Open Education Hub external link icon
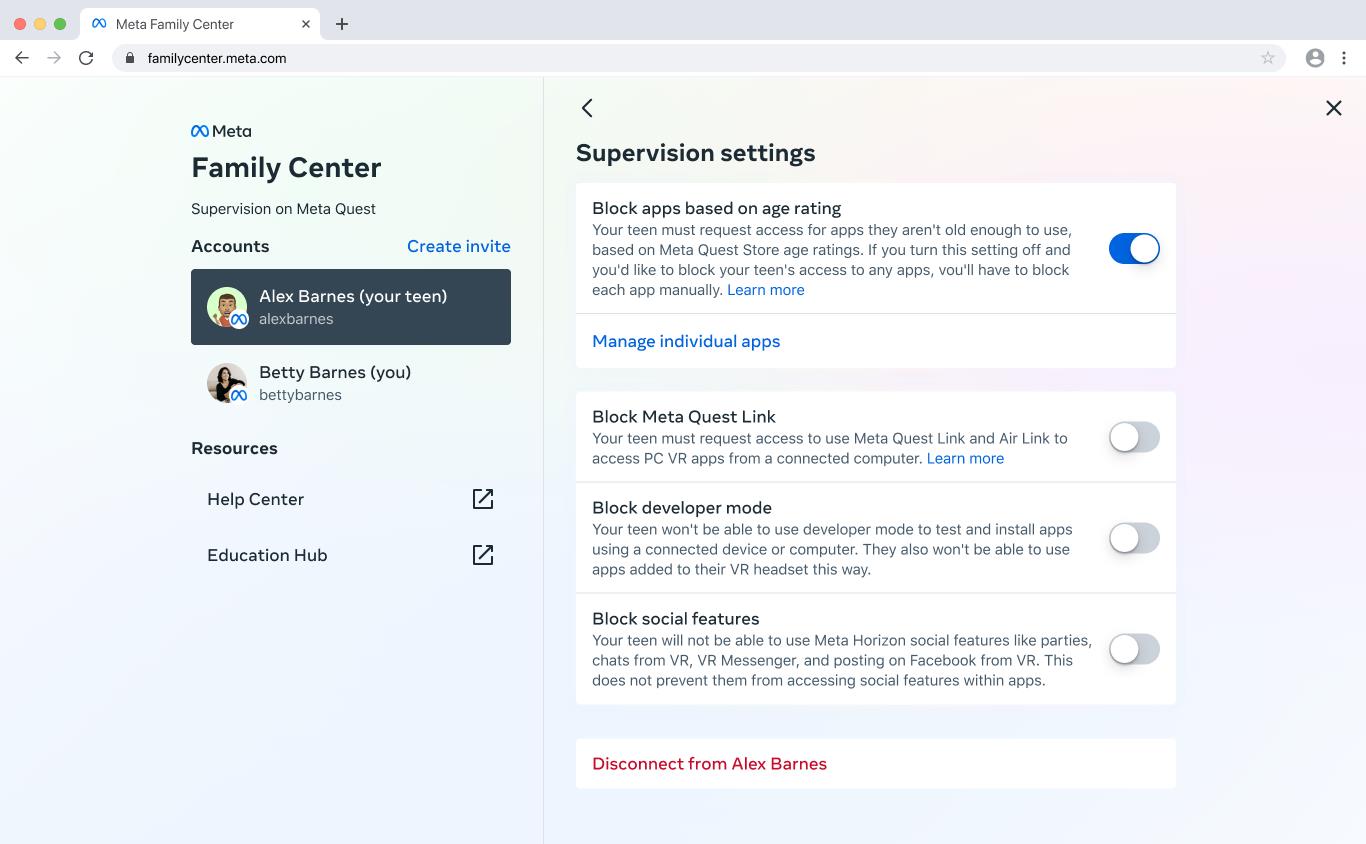Image resolution: width=1366 pixels, height=844 pixels. click(x=483, y=555)
